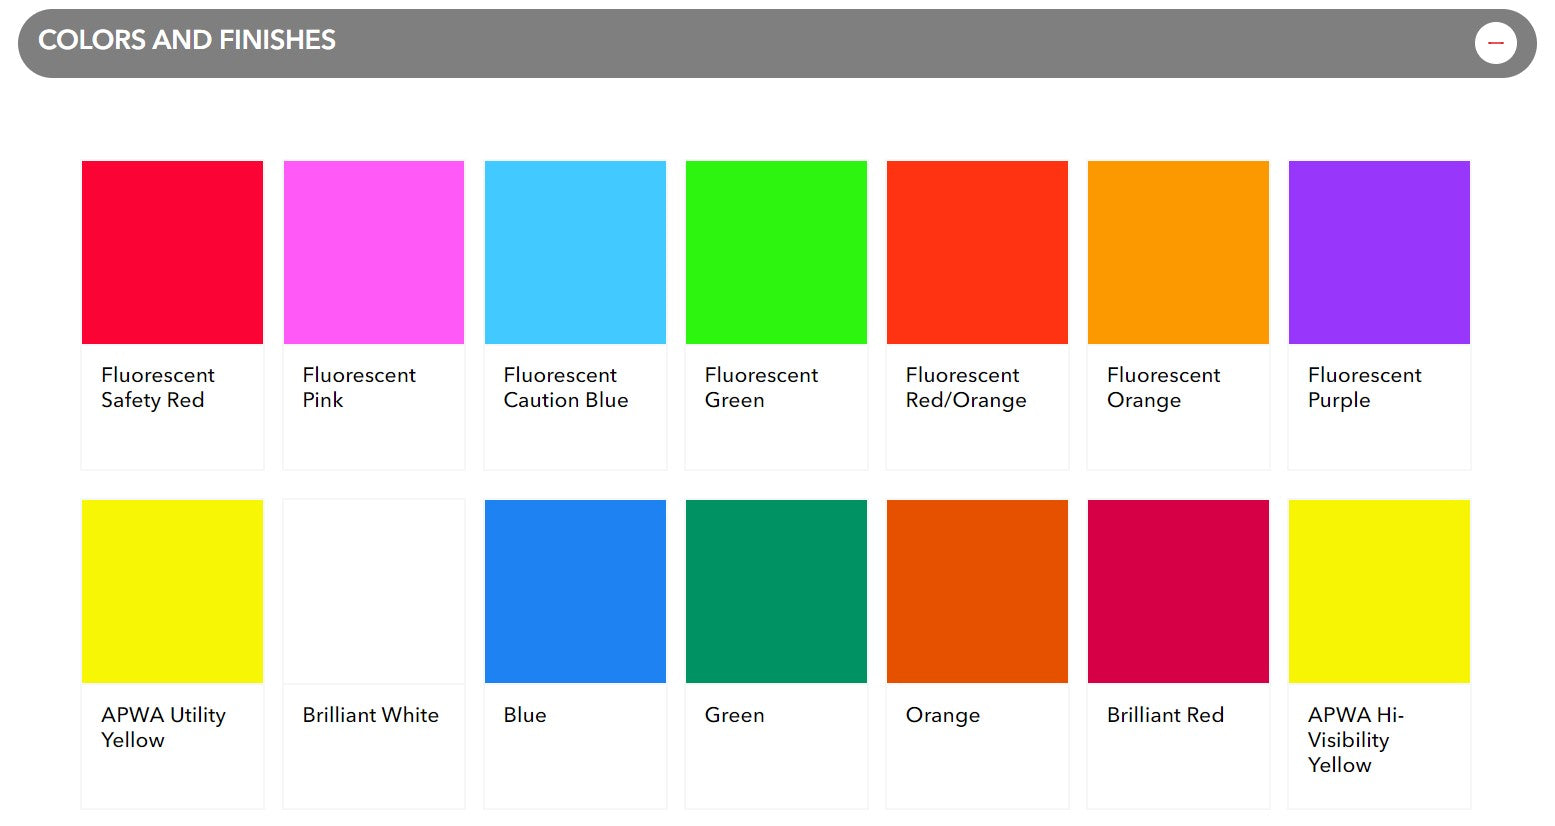Pick the plain Blue color swatch
1555x826 pixels.
point(575,591)
